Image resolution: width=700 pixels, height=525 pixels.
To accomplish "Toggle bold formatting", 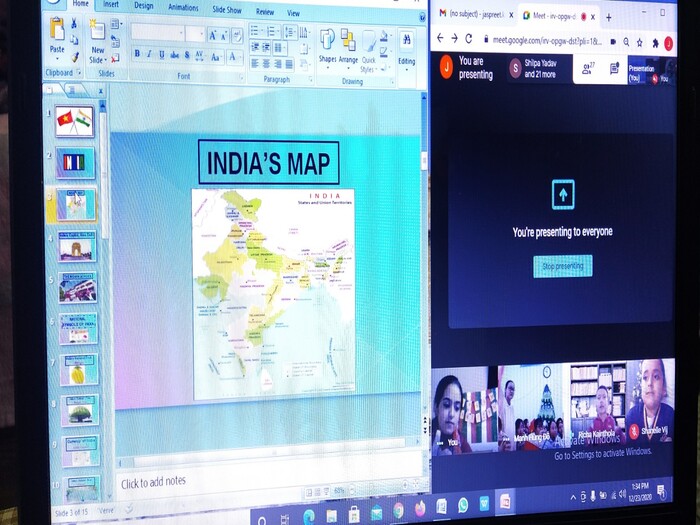I will click(x=137, y=54).
